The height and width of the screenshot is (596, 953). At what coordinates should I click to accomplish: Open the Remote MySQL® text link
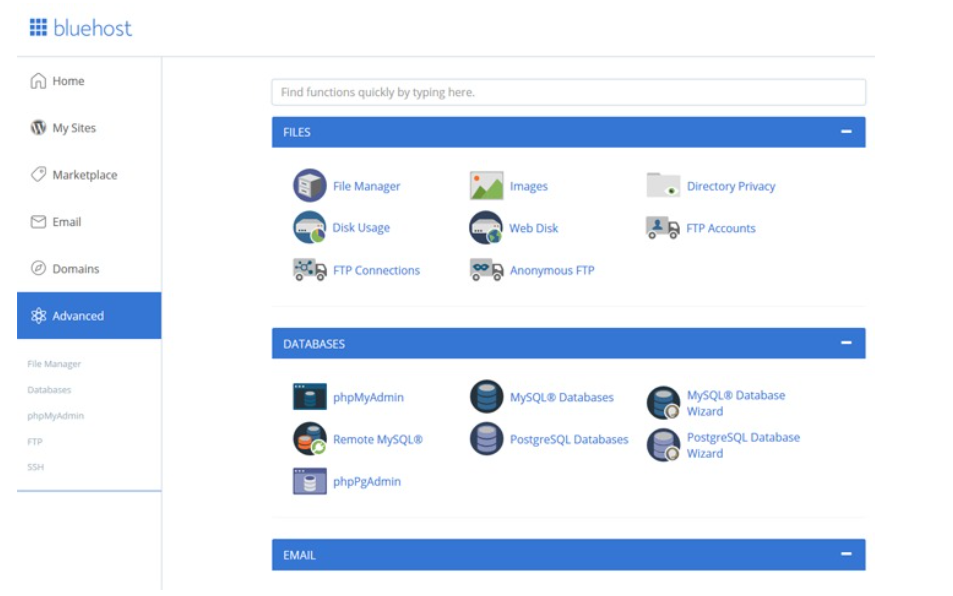(377, 439)
